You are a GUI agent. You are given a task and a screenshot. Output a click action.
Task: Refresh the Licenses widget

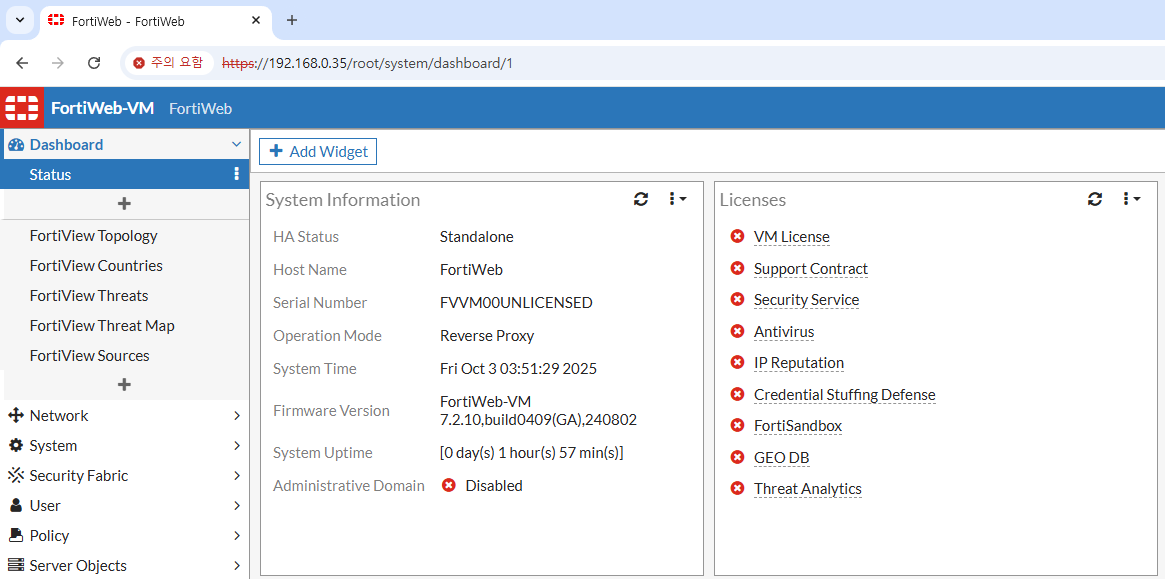(1094, 198)
